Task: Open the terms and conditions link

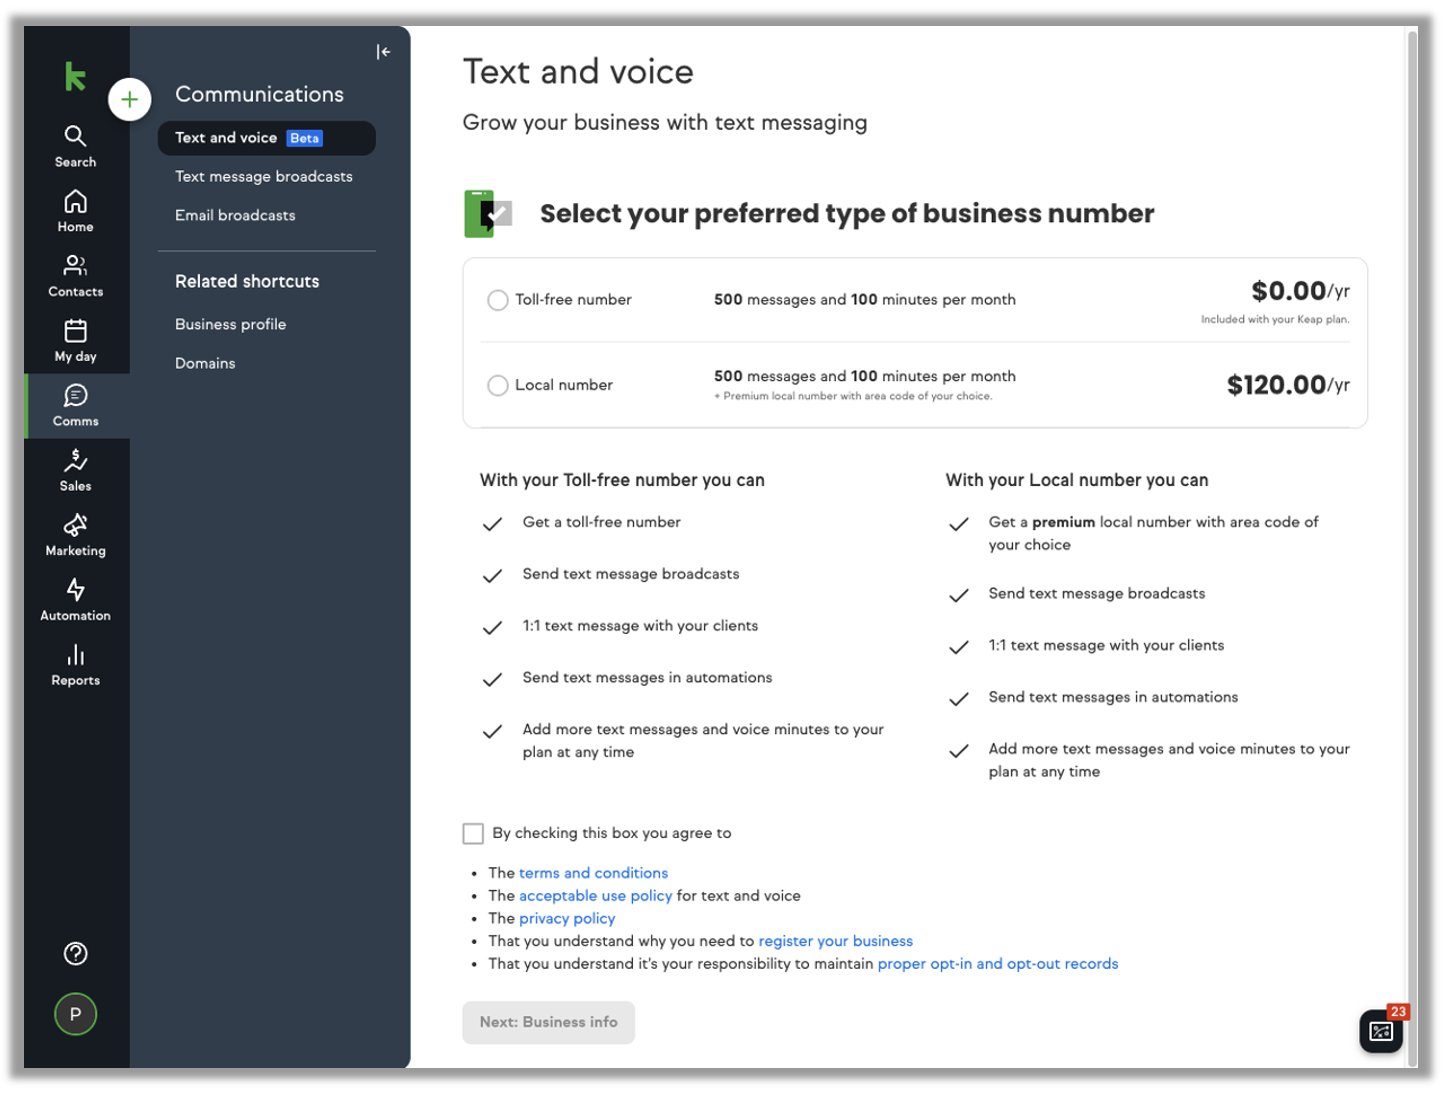Action: point(593,873)
